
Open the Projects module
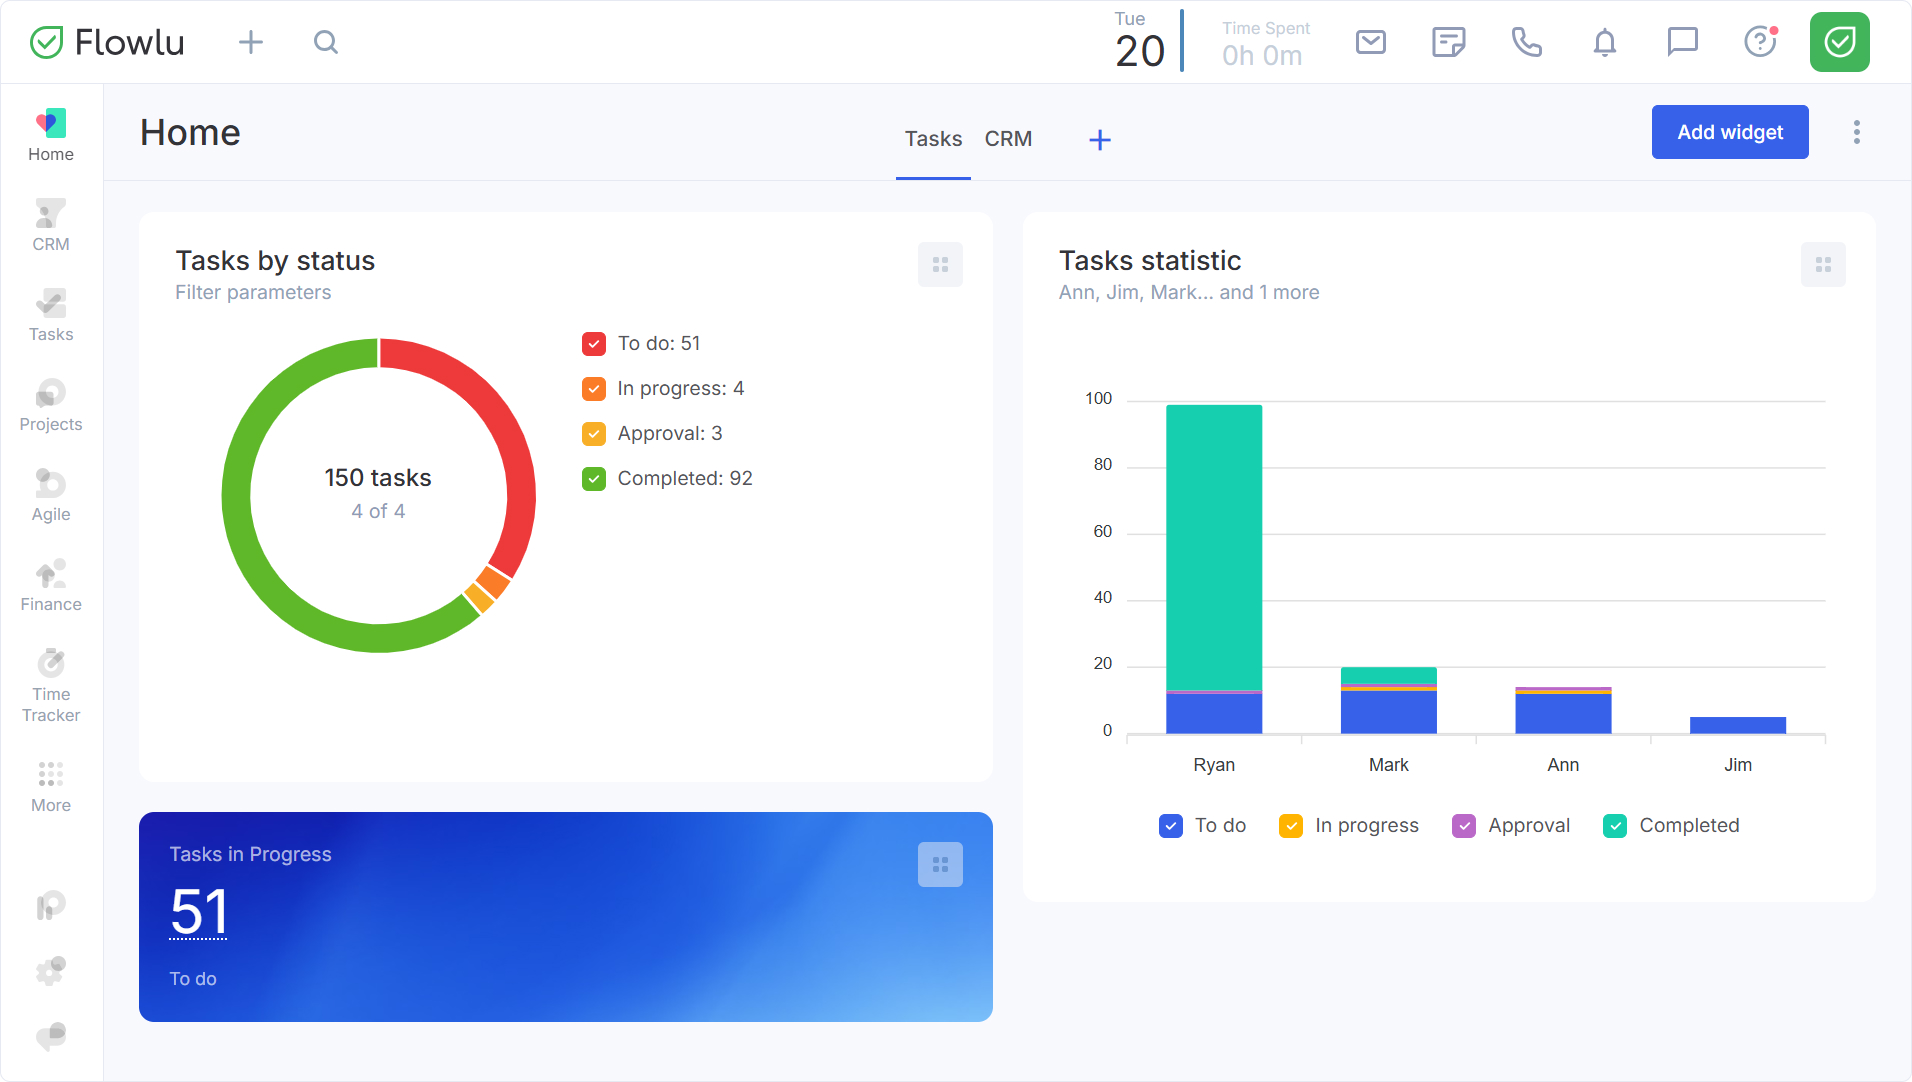(50, 404)
